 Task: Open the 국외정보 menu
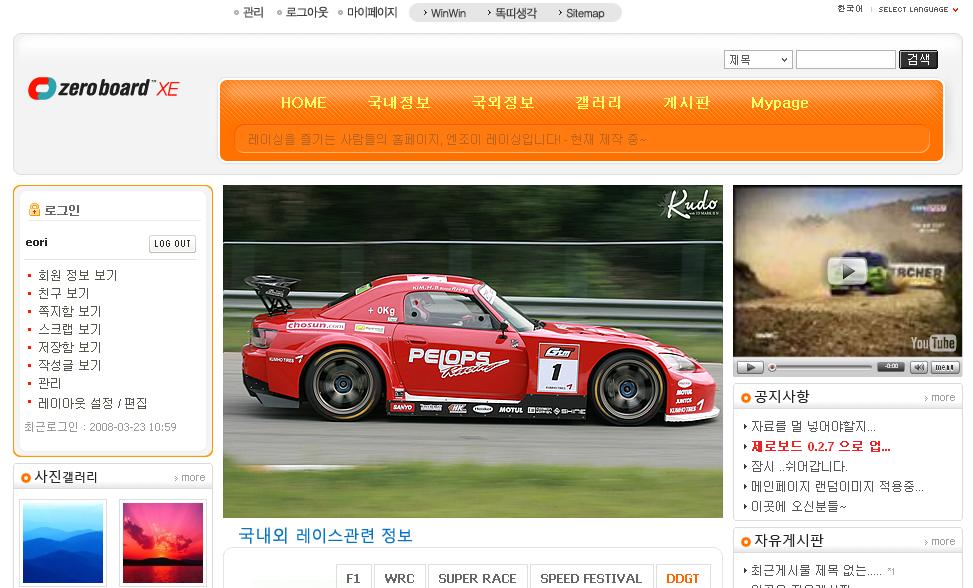point(503,103)
